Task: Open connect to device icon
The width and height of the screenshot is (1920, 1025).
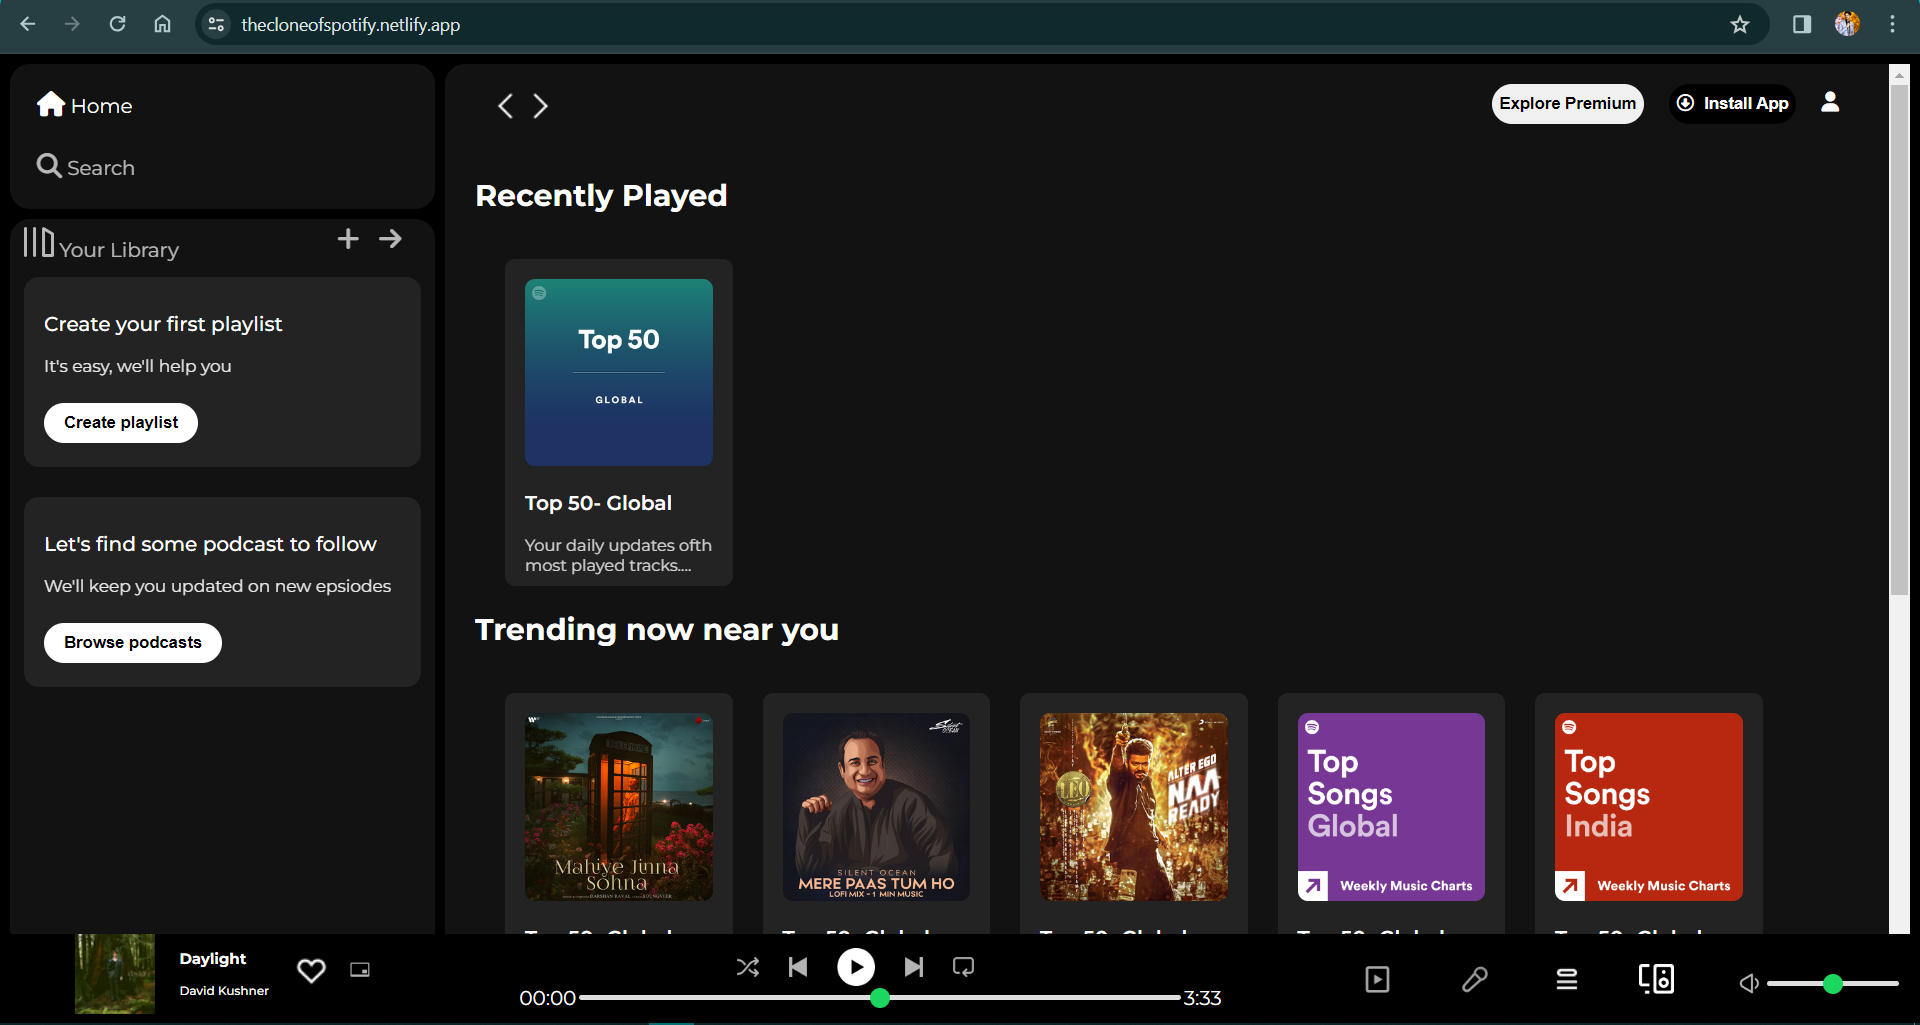Action: pos(1656,979)
